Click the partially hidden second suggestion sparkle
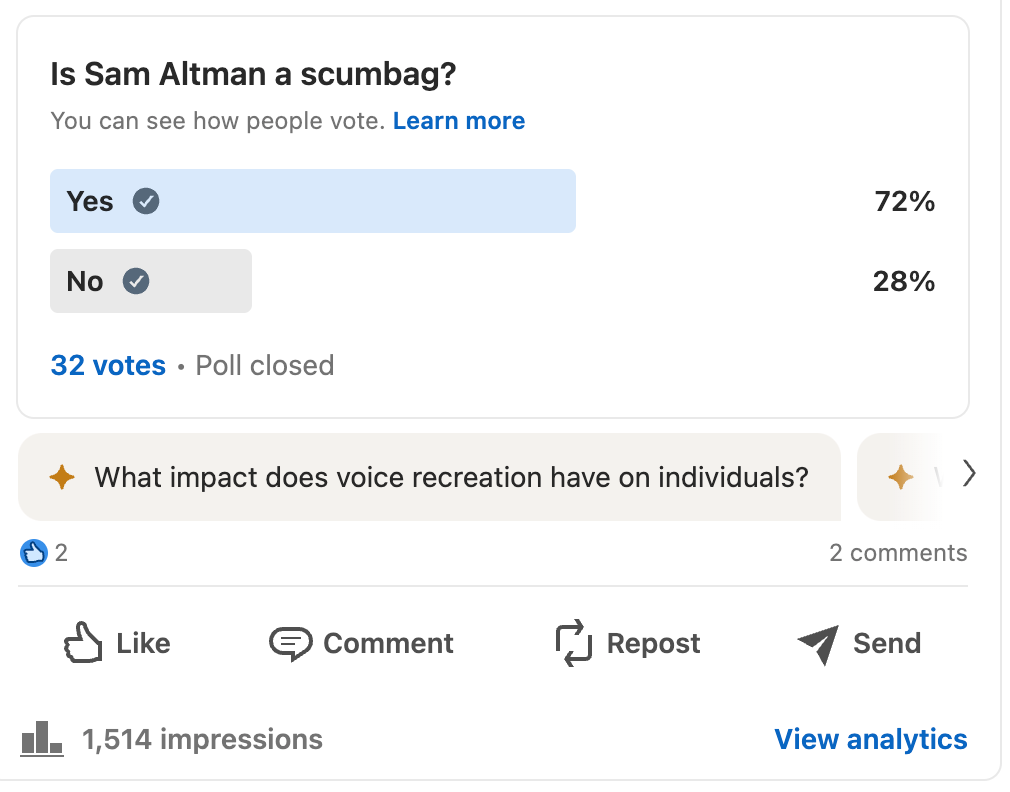Viewport: 1010px width, 792px height. click(901, 477)
